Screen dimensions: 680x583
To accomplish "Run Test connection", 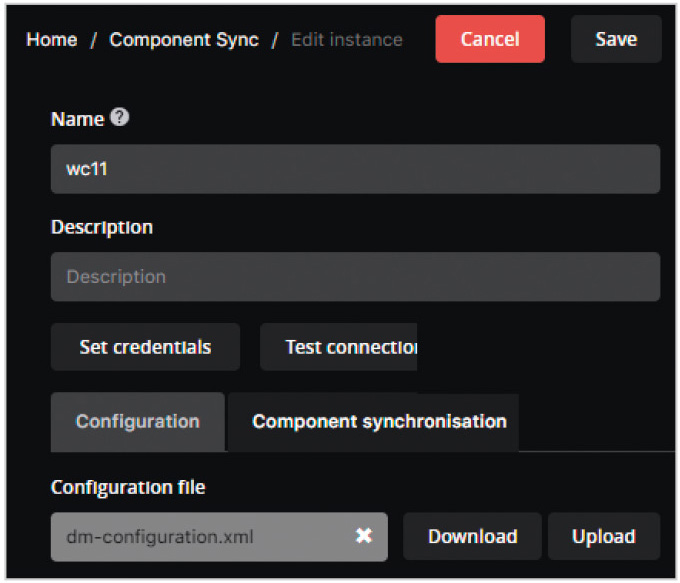I will [339, 347].
